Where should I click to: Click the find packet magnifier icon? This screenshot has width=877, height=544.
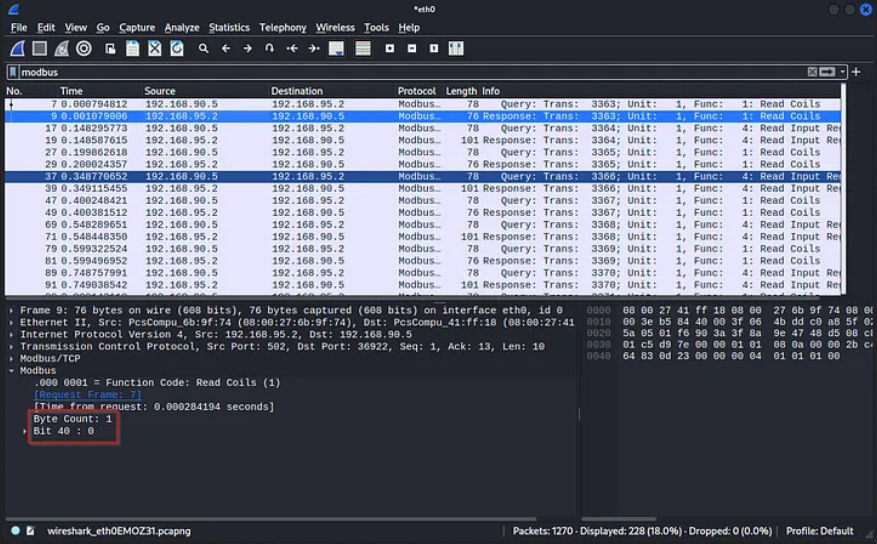click(x=203, y=48)
